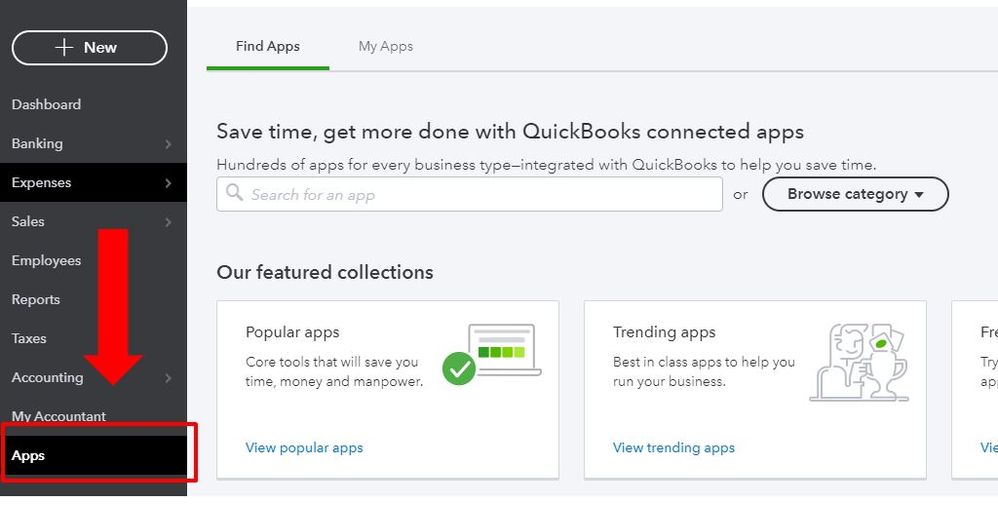Click the View popular apps link
Viewport: 998px width, 506px height.
click(304, 447)
